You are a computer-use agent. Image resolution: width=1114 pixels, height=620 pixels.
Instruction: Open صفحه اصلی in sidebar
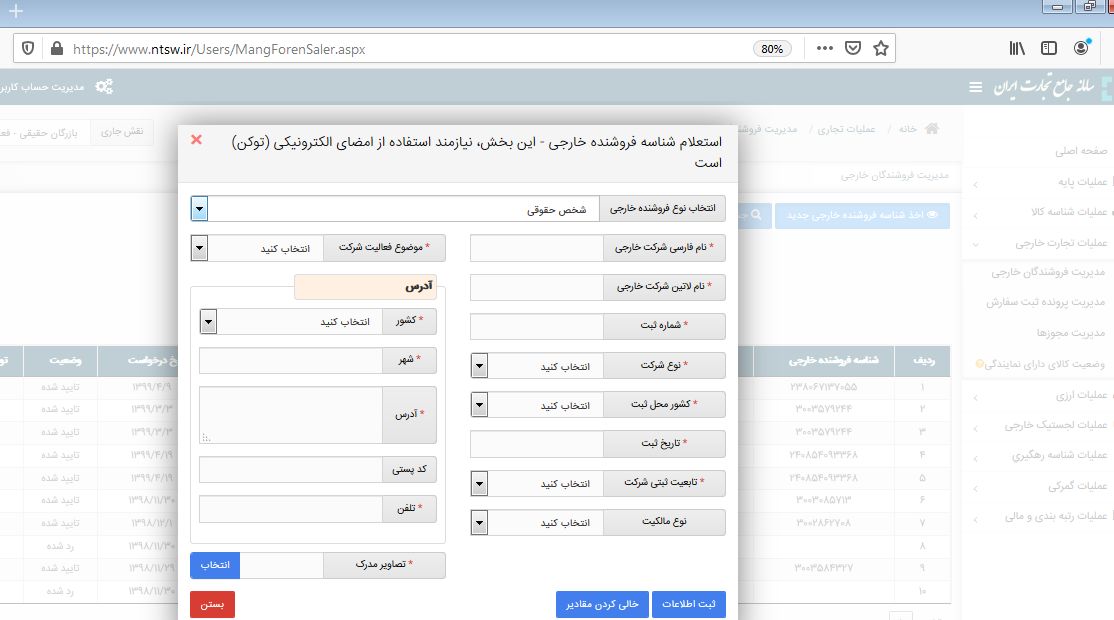pyautogui.click(x=1081, y=151)
